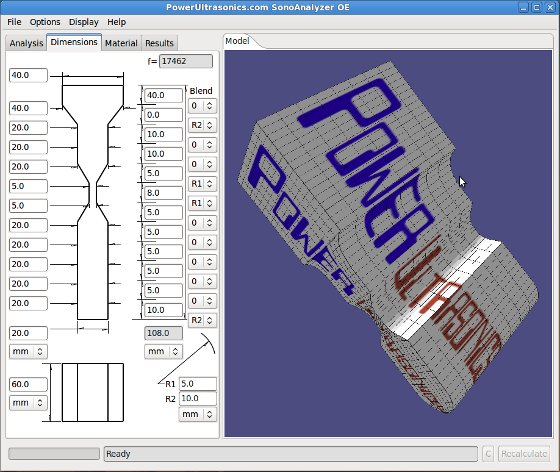Click the topmost 40.0 width field
The image size is (560, 472).
click(x=28, y=75)
